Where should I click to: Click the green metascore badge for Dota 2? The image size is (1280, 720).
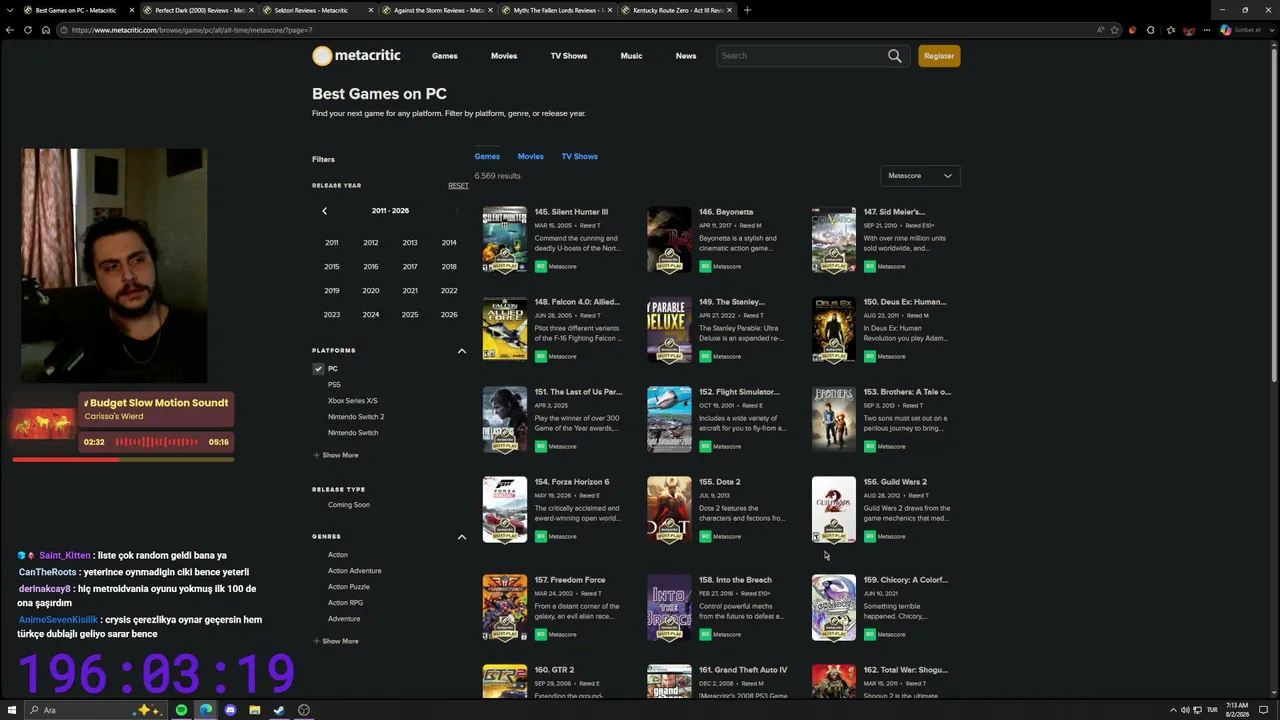click(705, 536)
